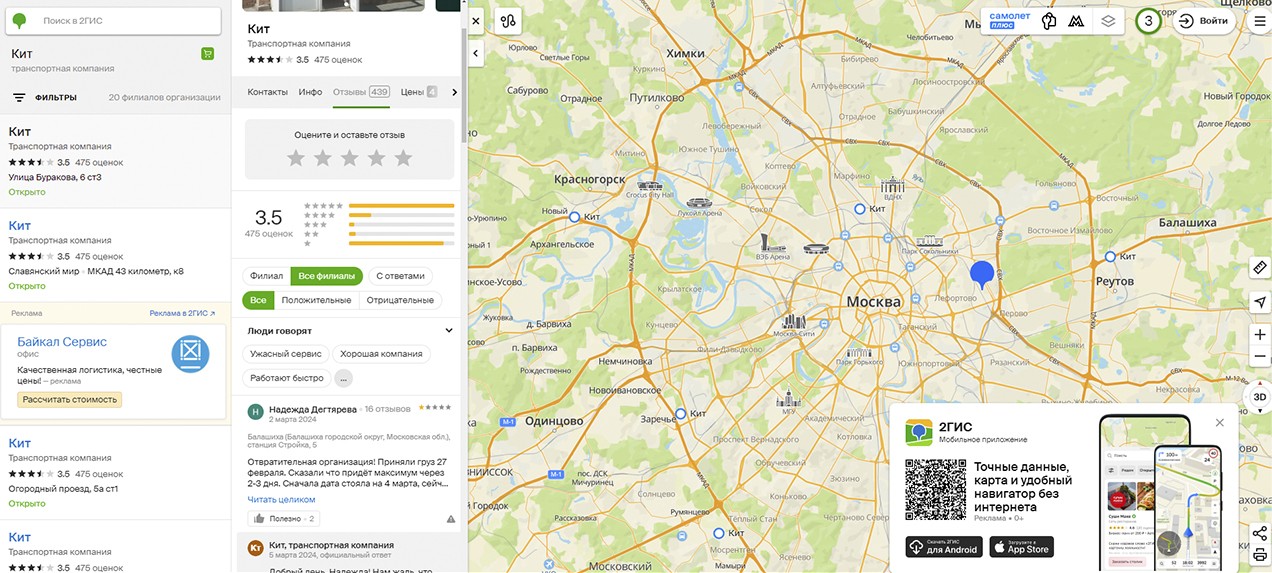Toggle the 3D map view
1272x573 pixels.
1259,397
